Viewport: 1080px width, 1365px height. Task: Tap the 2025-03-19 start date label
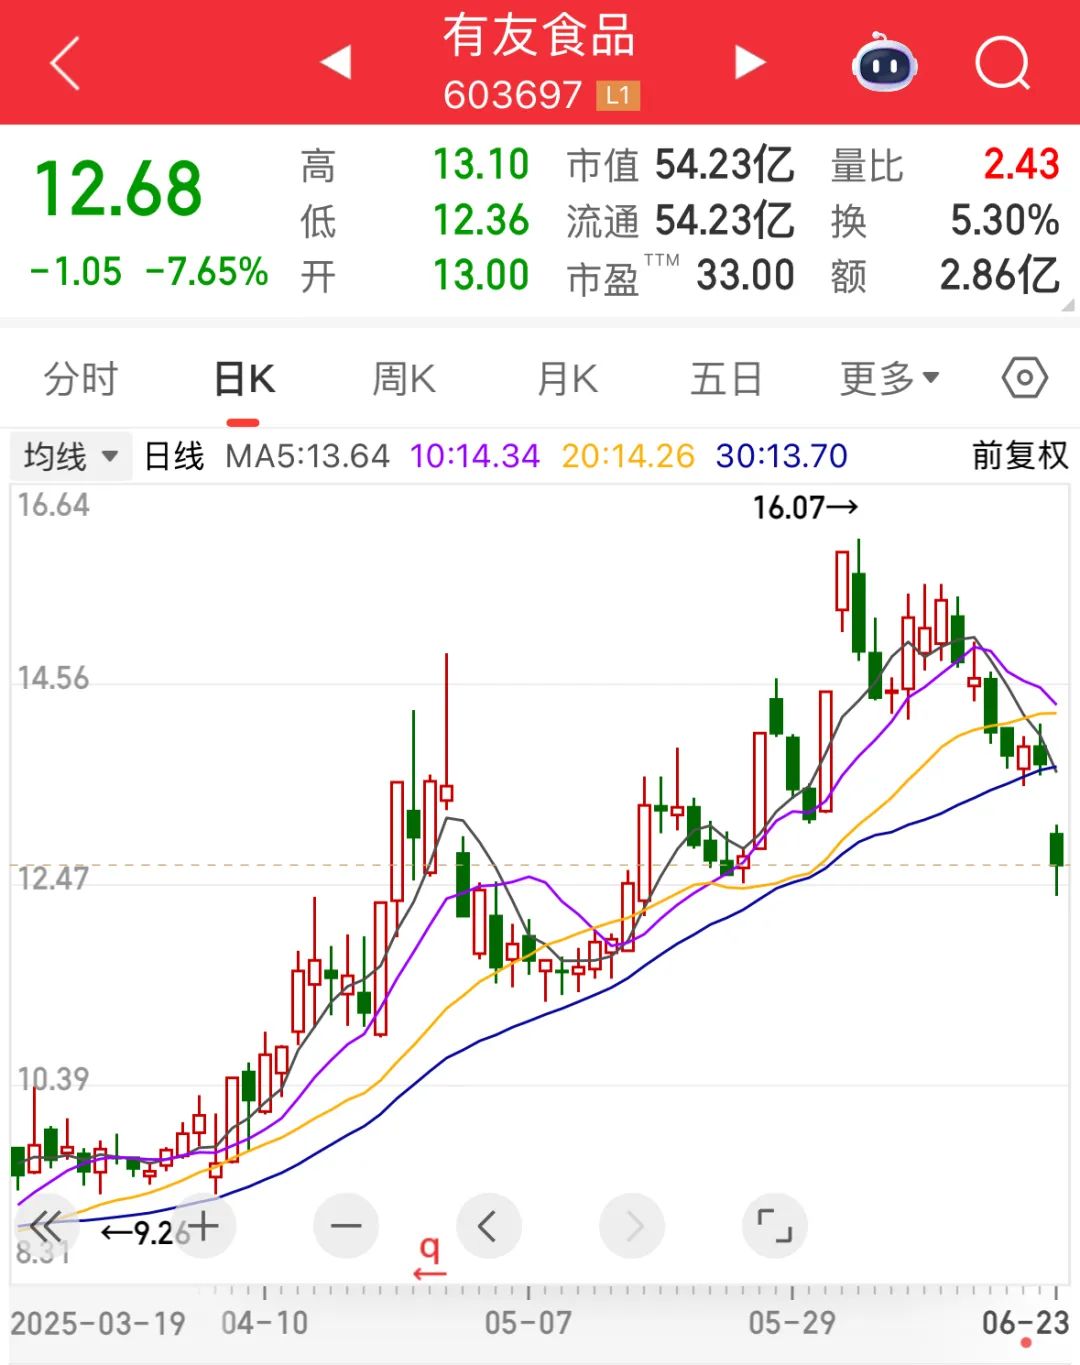coord(98,1323)
